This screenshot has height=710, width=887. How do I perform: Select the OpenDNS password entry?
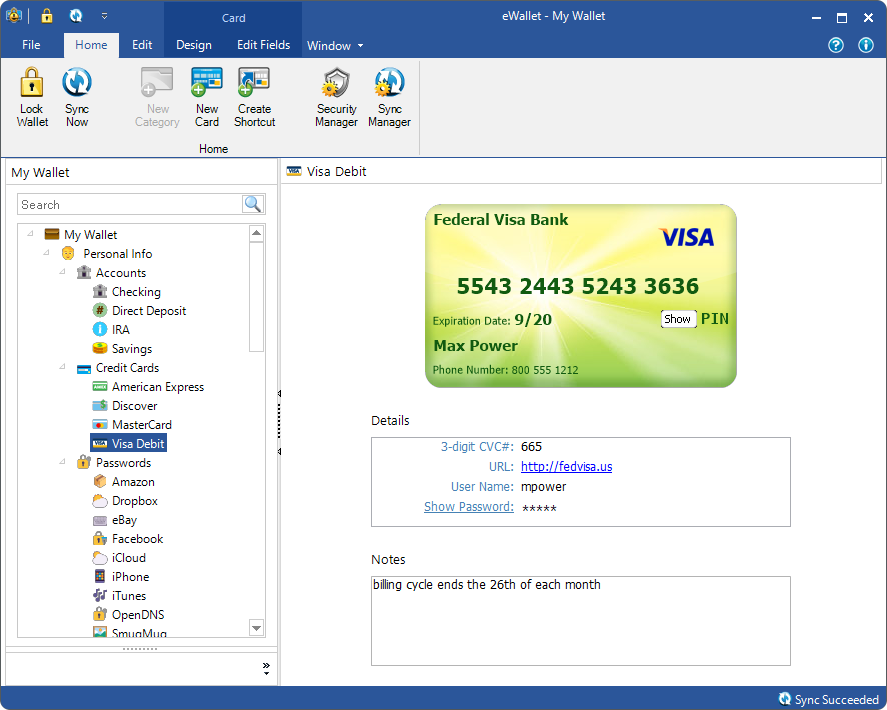(138, 614)
